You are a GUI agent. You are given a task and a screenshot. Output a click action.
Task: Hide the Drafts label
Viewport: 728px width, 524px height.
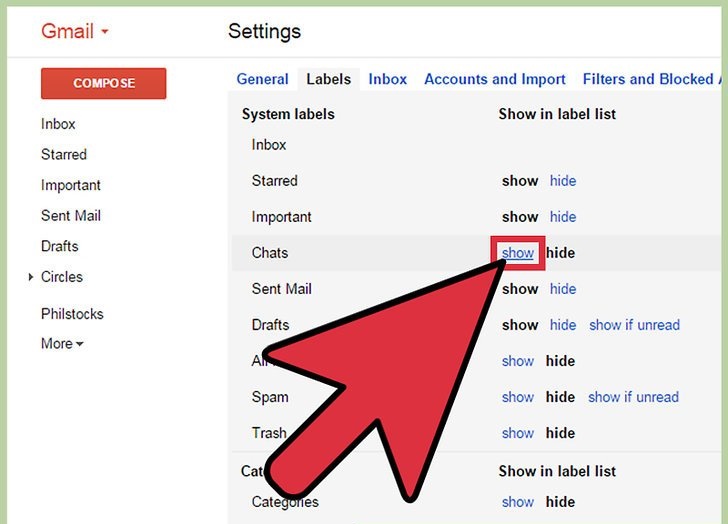pyautogui.click(x=563, y=325)
